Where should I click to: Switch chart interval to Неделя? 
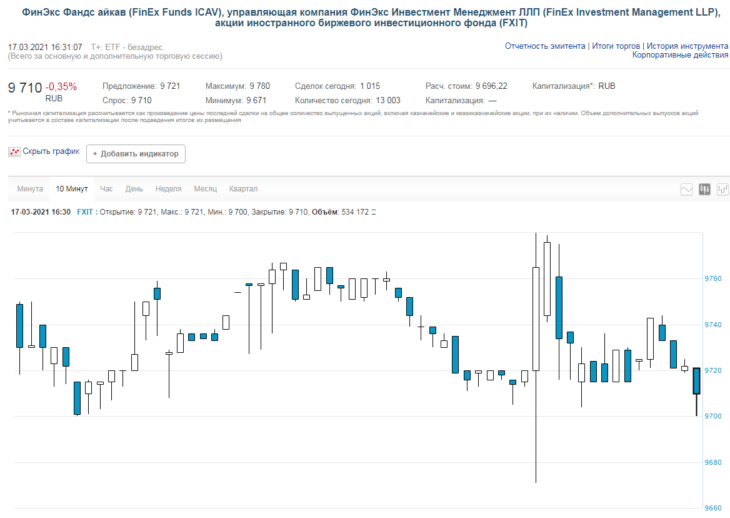(168, 189)
